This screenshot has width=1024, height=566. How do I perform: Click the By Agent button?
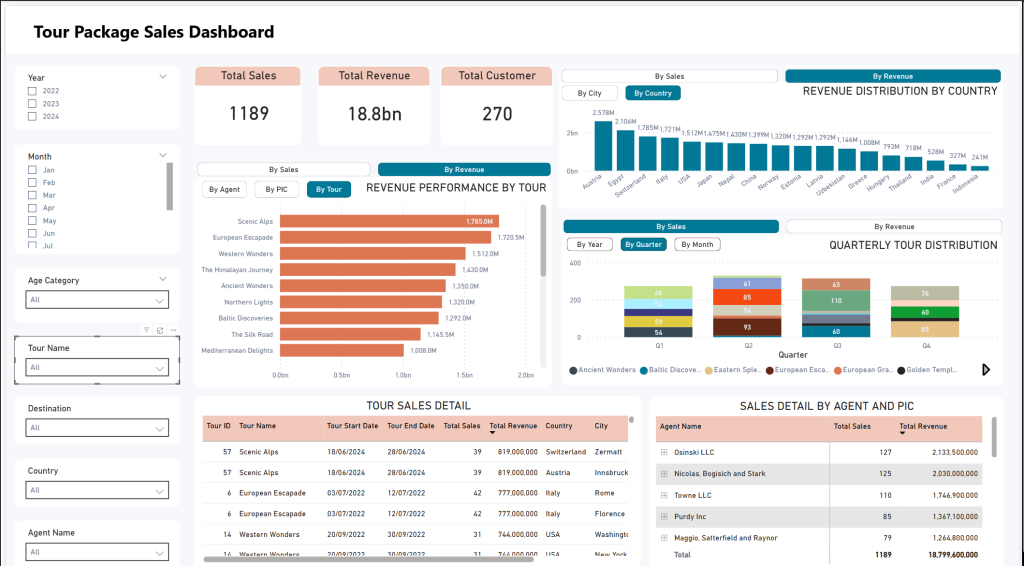point(225,189)
